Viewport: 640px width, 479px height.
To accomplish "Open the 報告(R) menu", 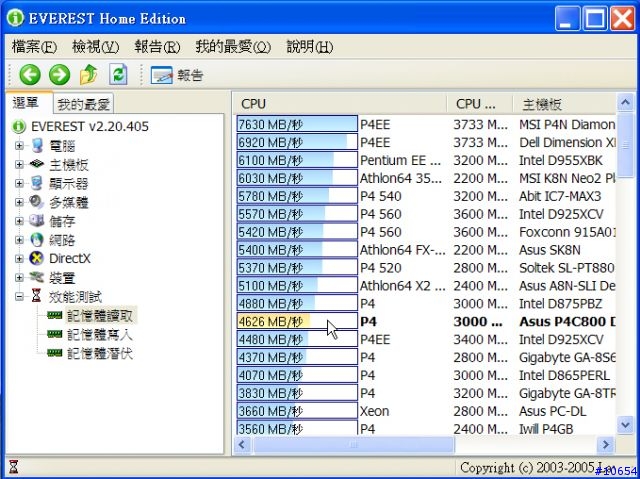I will pos(157,47).
